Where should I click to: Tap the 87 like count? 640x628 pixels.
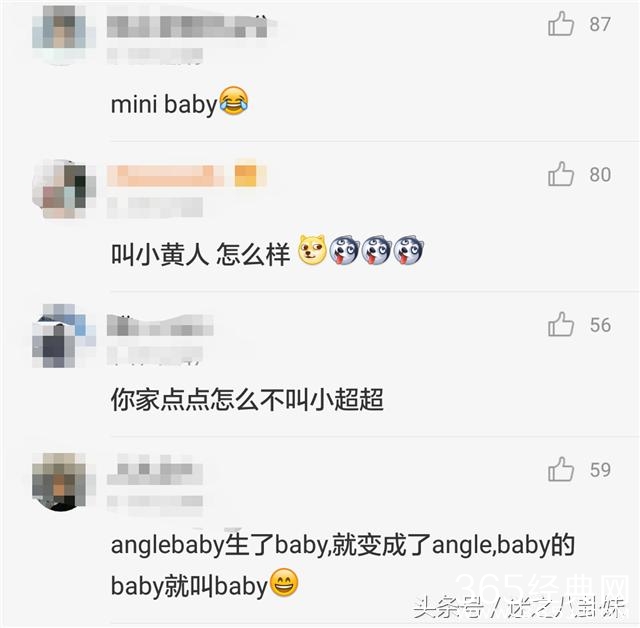(x=600, y=24)
